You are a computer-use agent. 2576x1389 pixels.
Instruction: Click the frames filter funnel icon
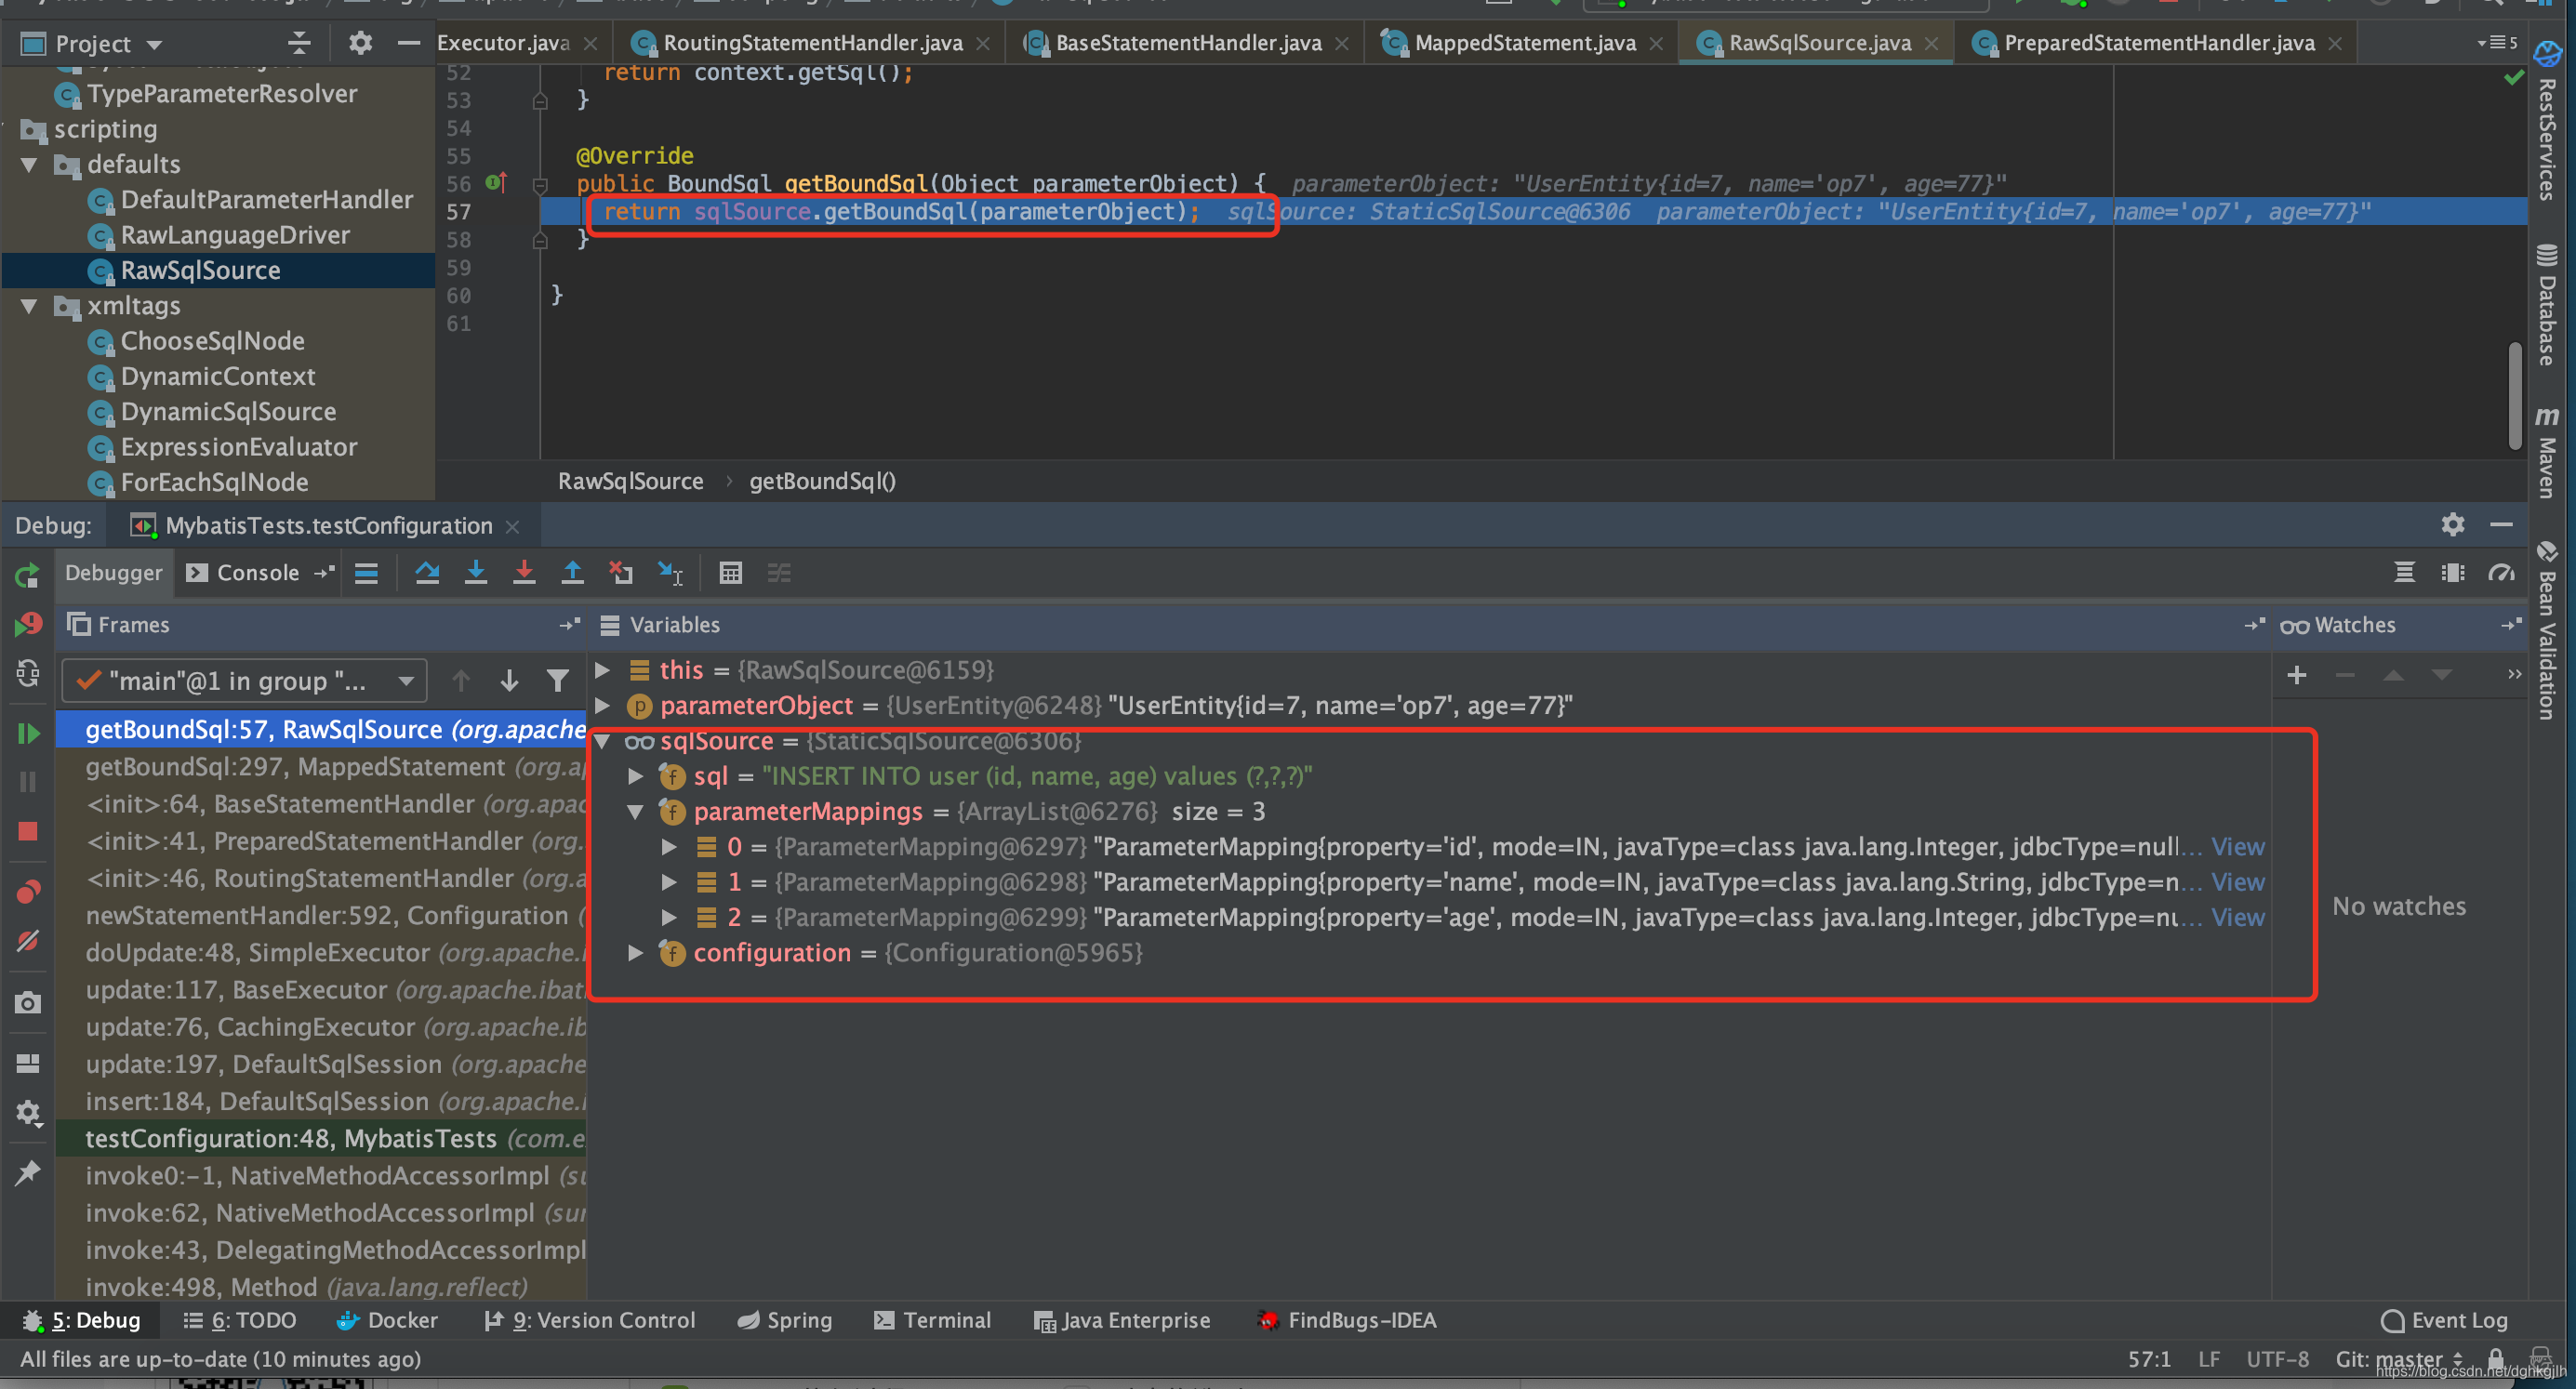click(558, 681)
